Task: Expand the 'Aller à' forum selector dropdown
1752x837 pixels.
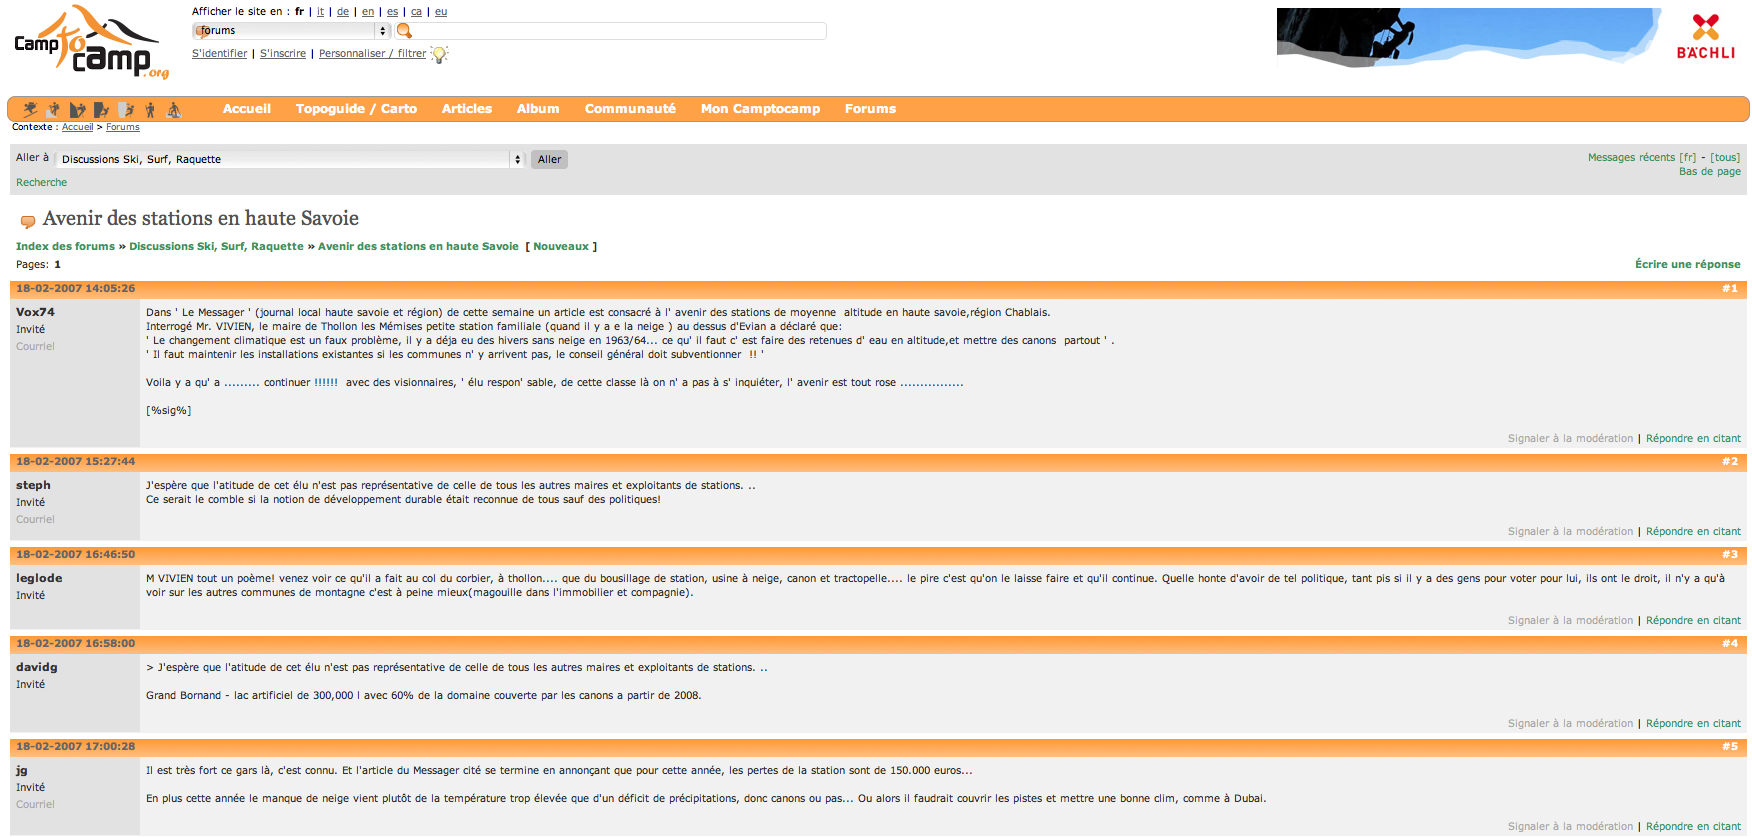Action: point(290,159)
